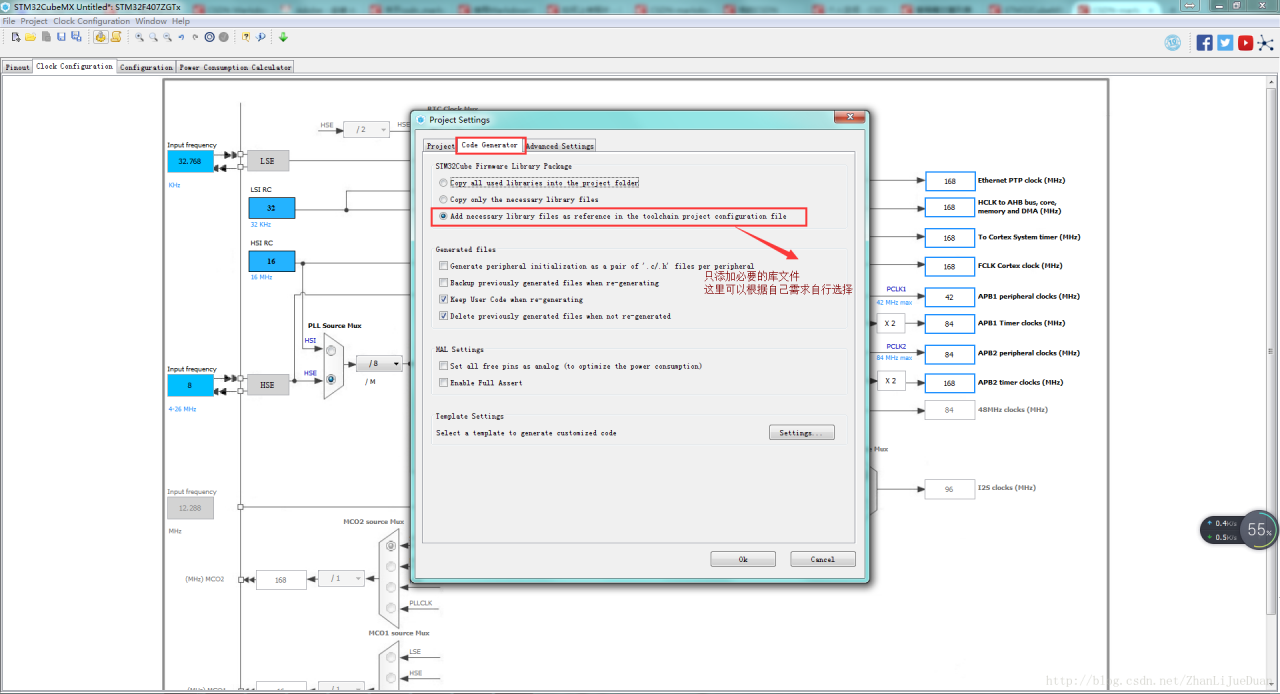Click the Help question-mark toolbar icon

tap(246, 37)
